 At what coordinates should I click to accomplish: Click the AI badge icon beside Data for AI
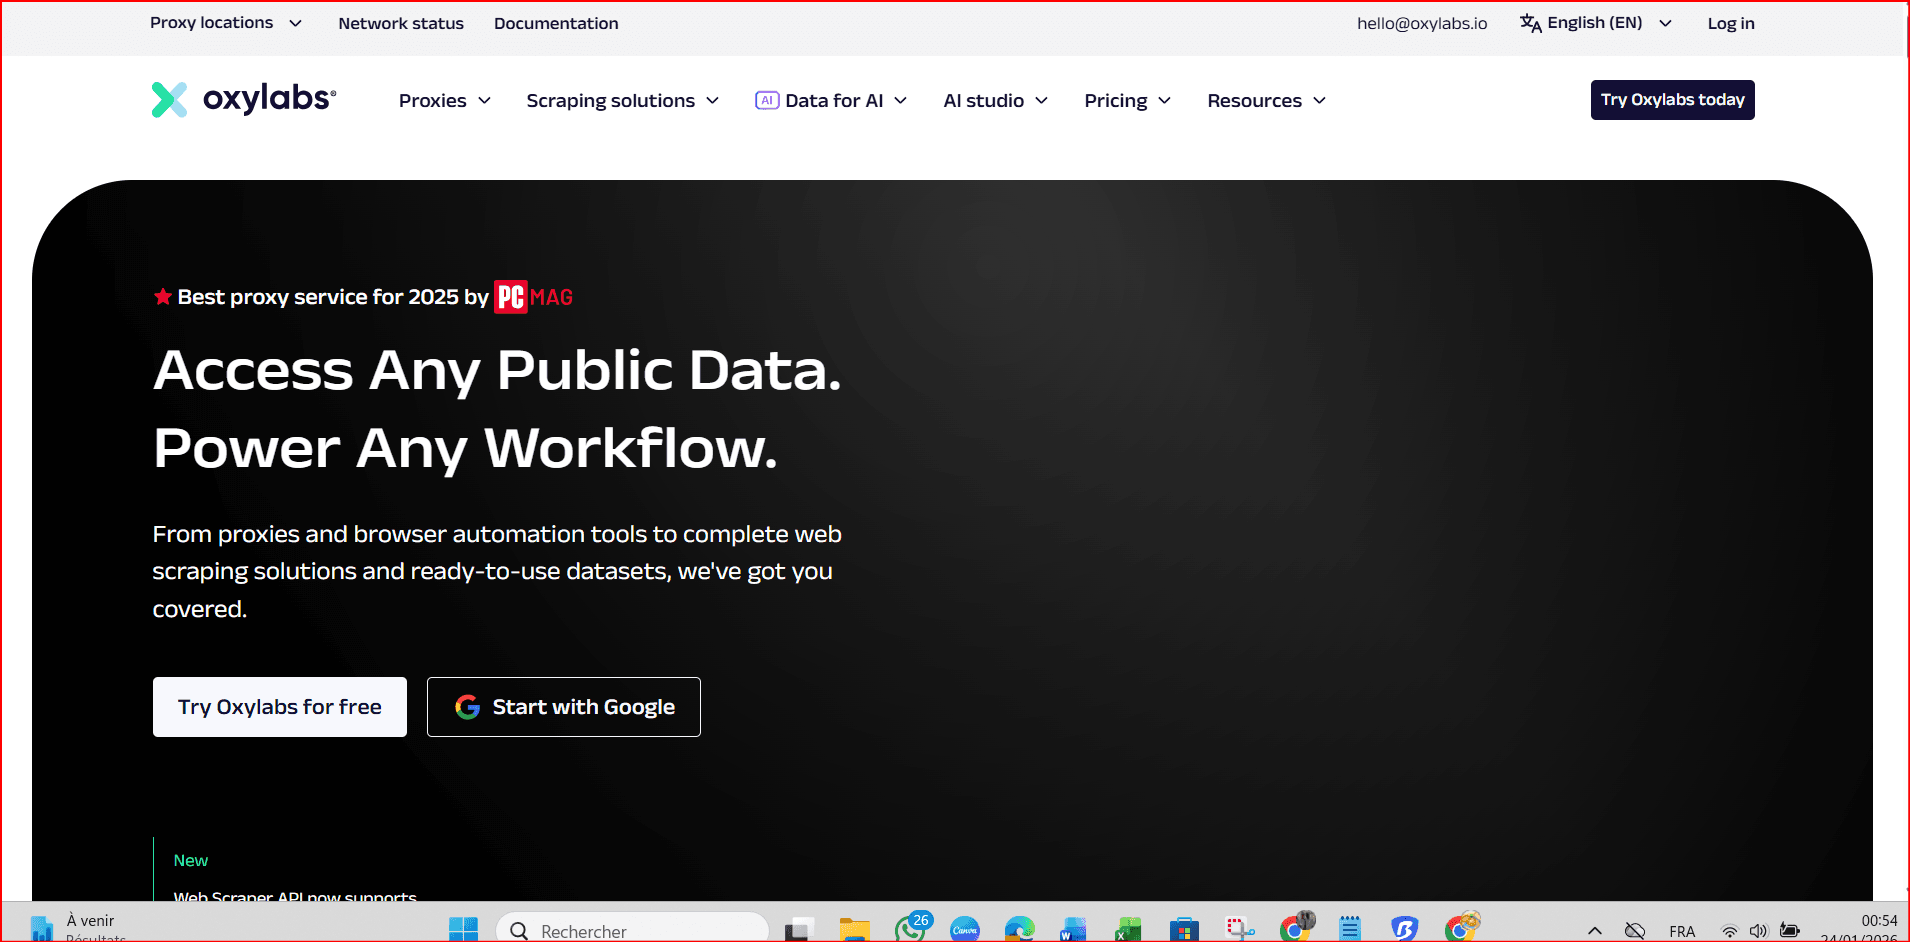coord(766,100)
